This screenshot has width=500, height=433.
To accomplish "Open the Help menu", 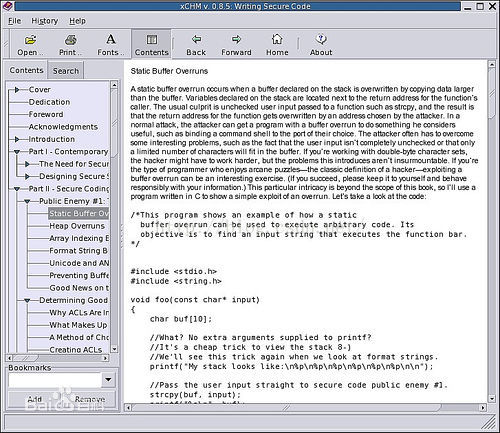I will 77,21.
